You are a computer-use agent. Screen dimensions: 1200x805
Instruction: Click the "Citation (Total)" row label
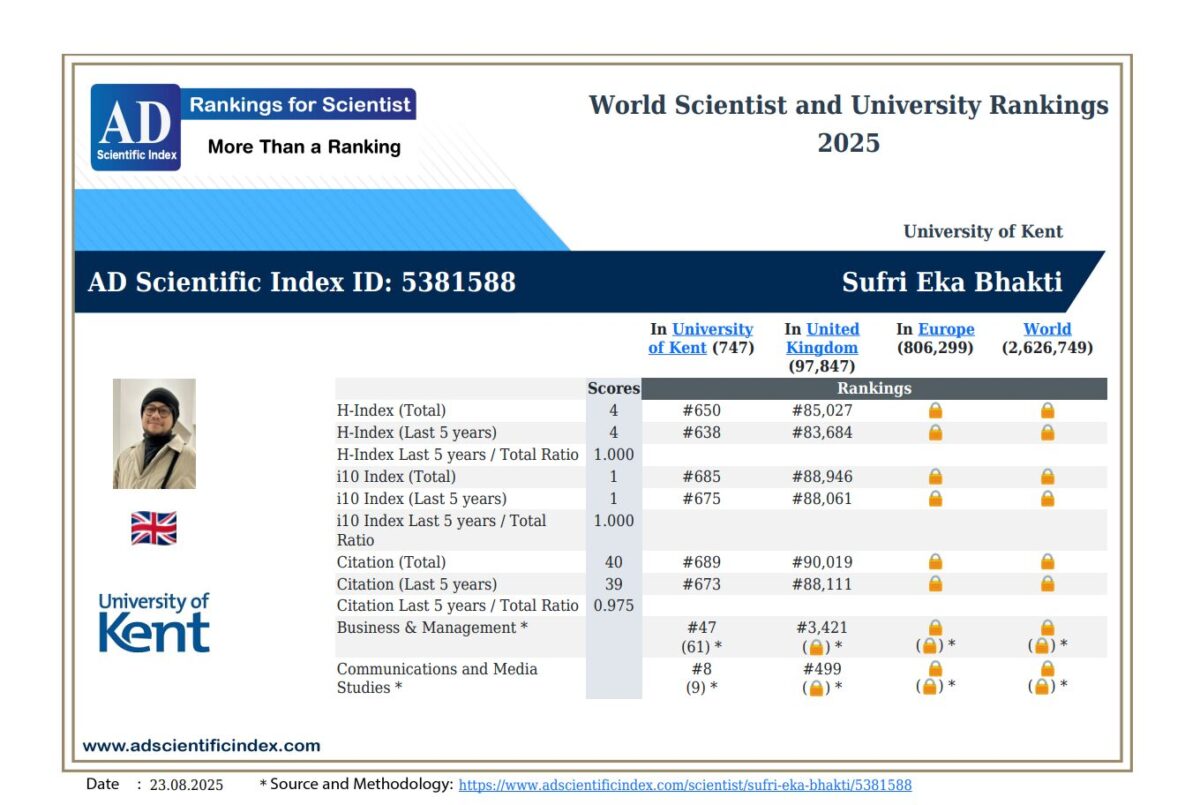coord(391,562)
